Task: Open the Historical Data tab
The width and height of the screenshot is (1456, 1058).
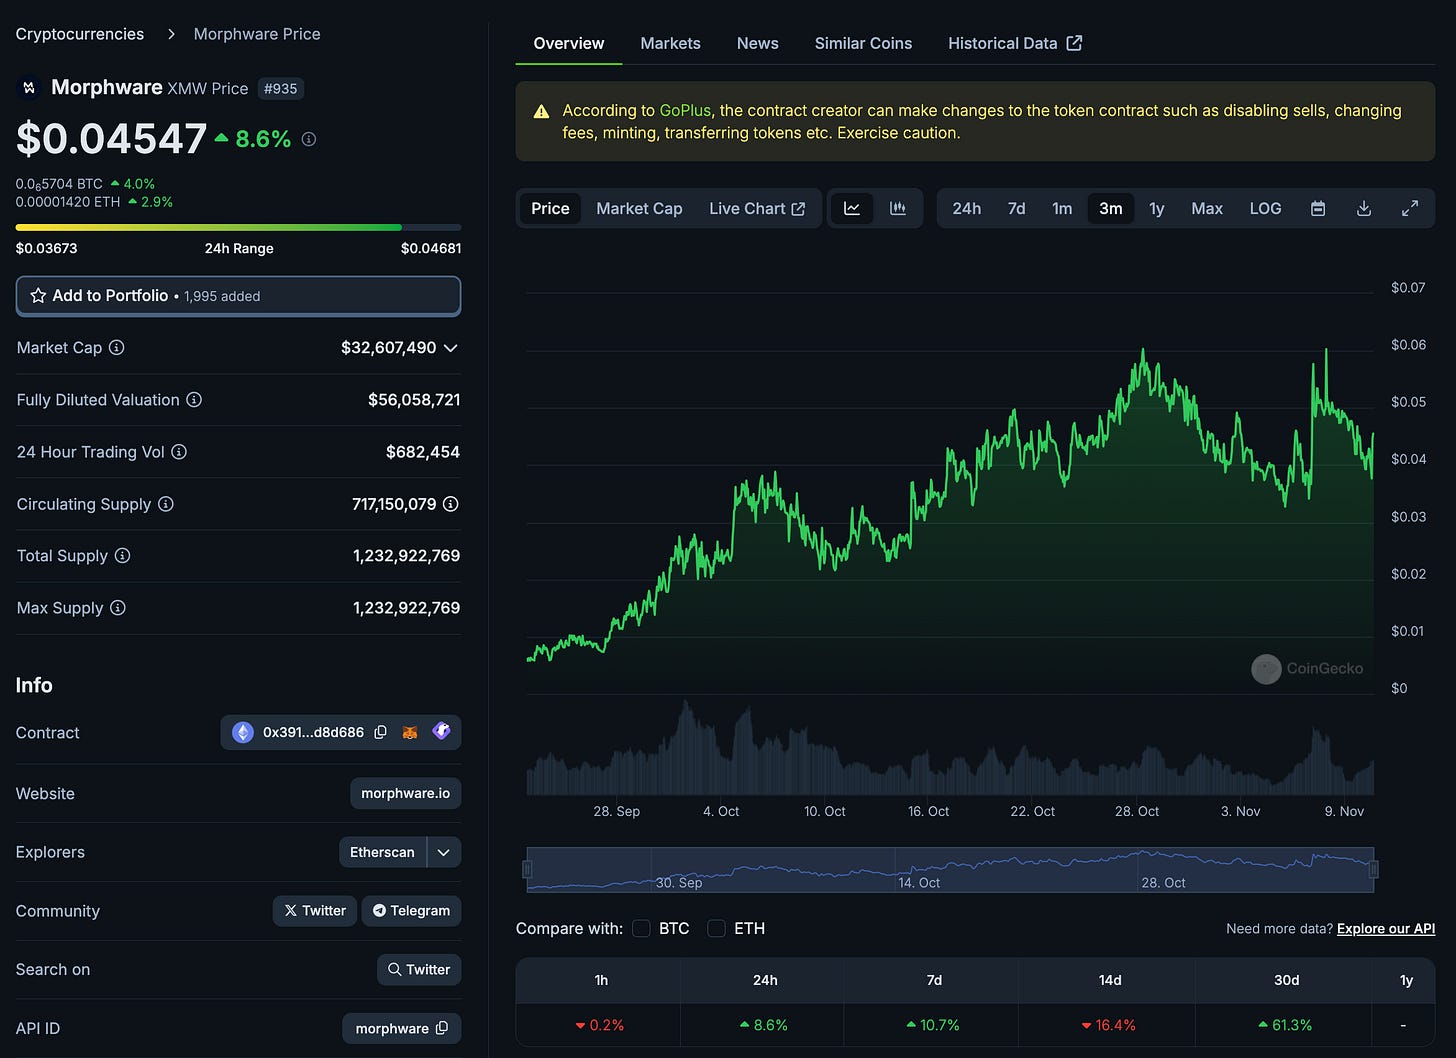Action: pos(1015,43)
